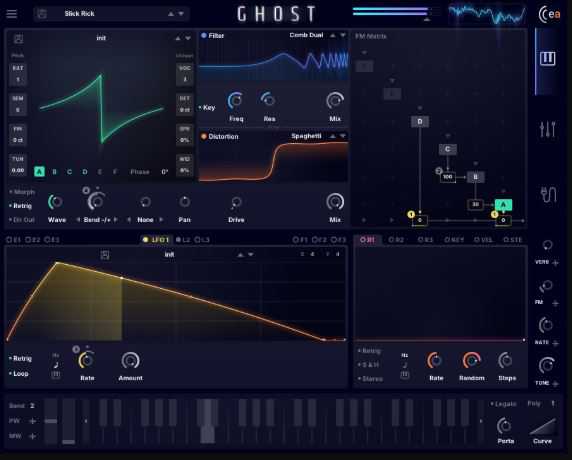Click the output level meter at top
Screen dimensions: 572x460
(391, 12)
